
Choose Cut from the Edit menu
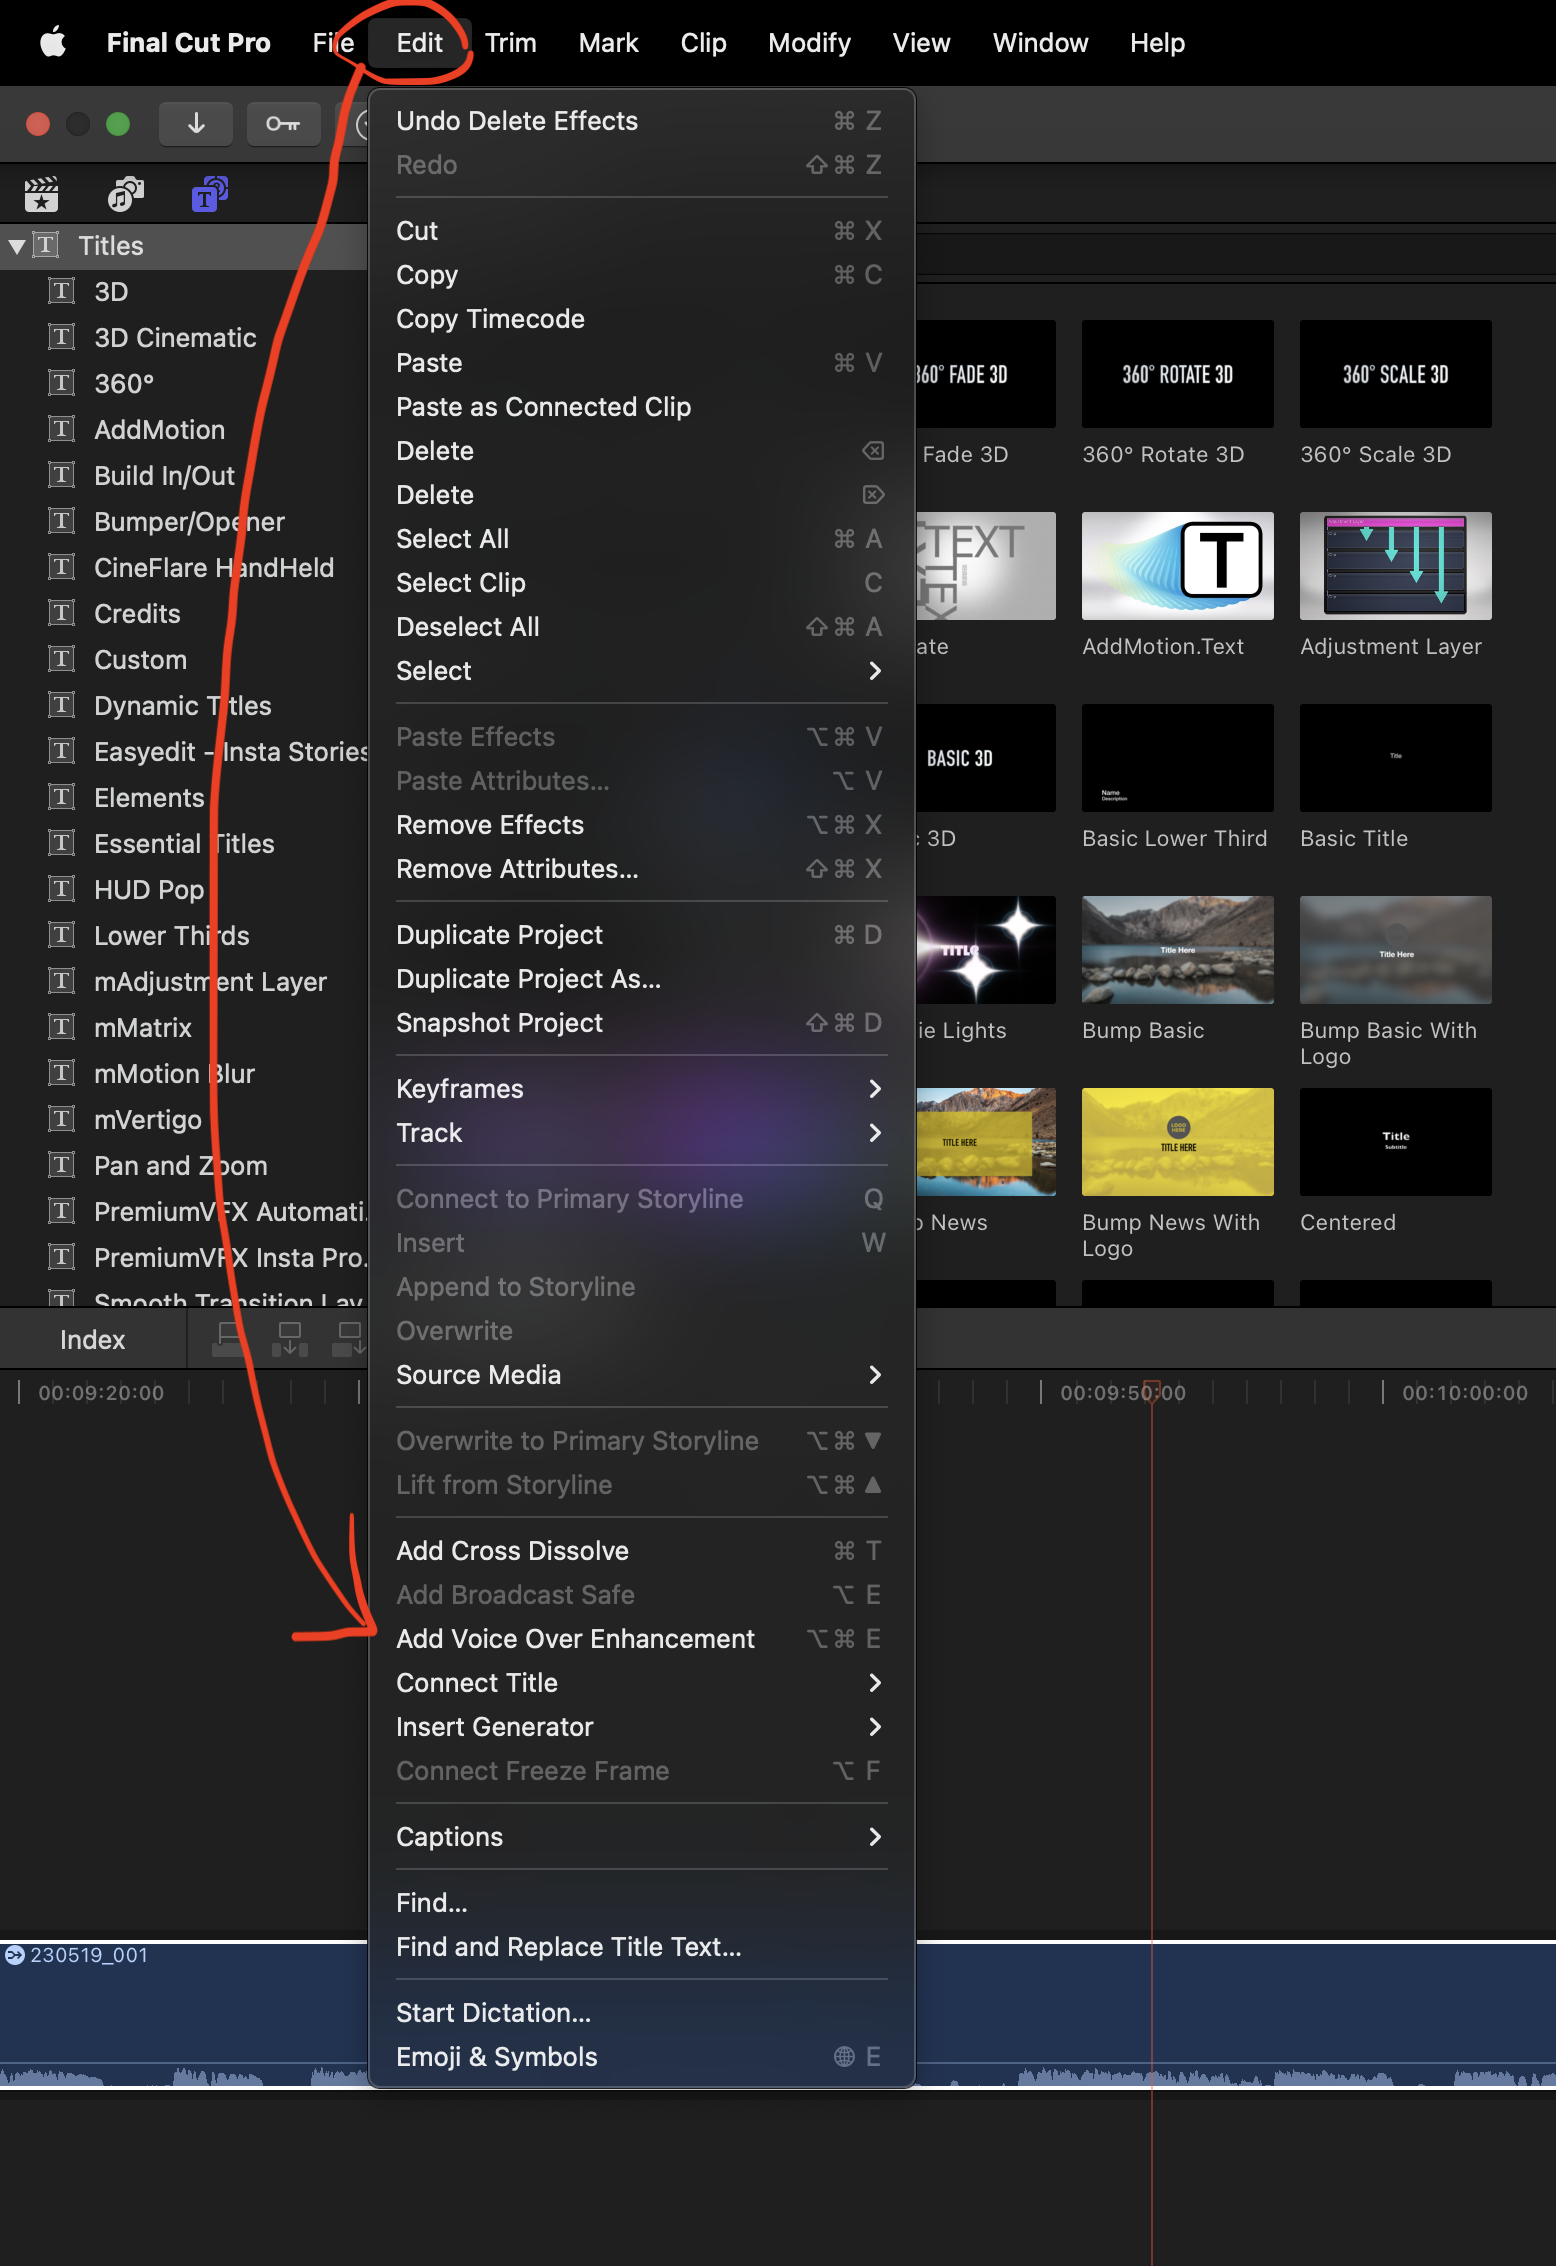(641, 231)
